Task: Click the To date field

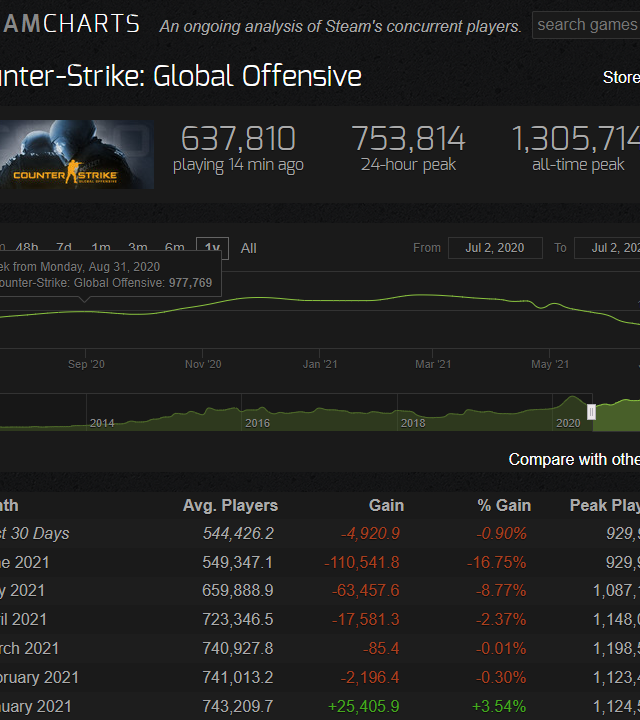Action: (x=612, y=248)
